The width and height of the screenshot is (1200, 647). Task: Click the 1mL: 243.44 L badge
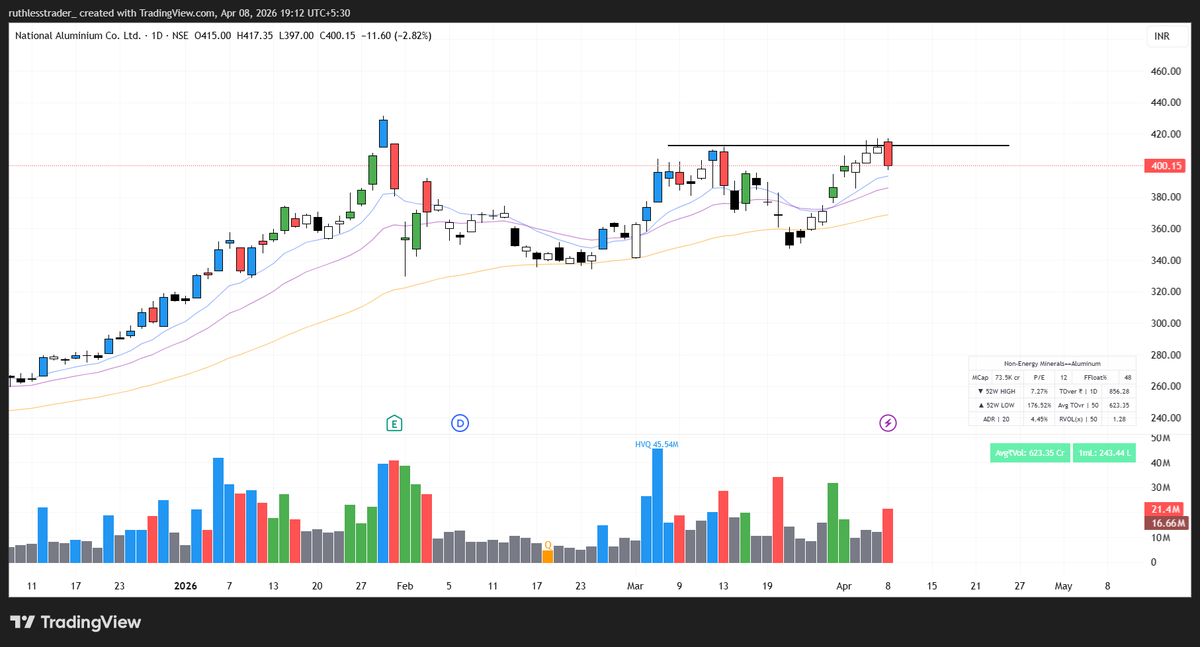[x=1104, y=453]
